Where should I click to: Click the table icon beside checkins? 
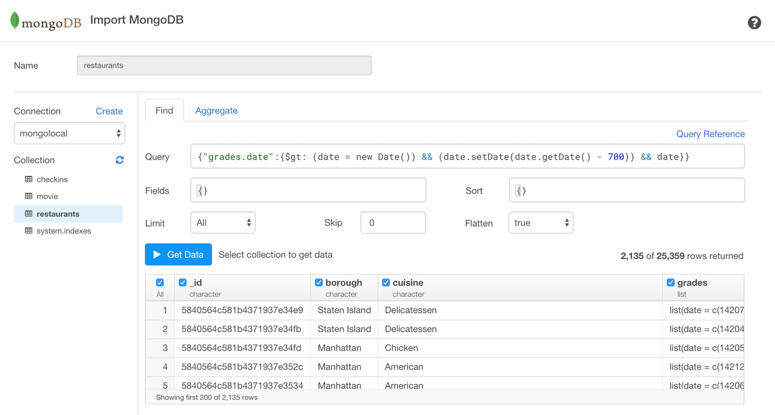pyautogui.click(x=28, y=180)
